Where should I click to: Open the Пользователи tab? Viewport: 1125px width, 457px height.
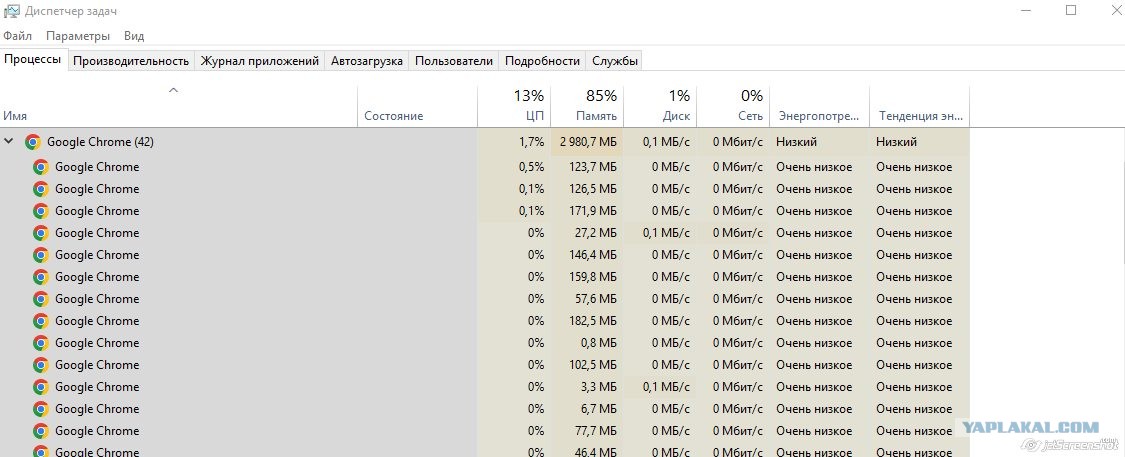pyautogui.click(x=453, y=61)
